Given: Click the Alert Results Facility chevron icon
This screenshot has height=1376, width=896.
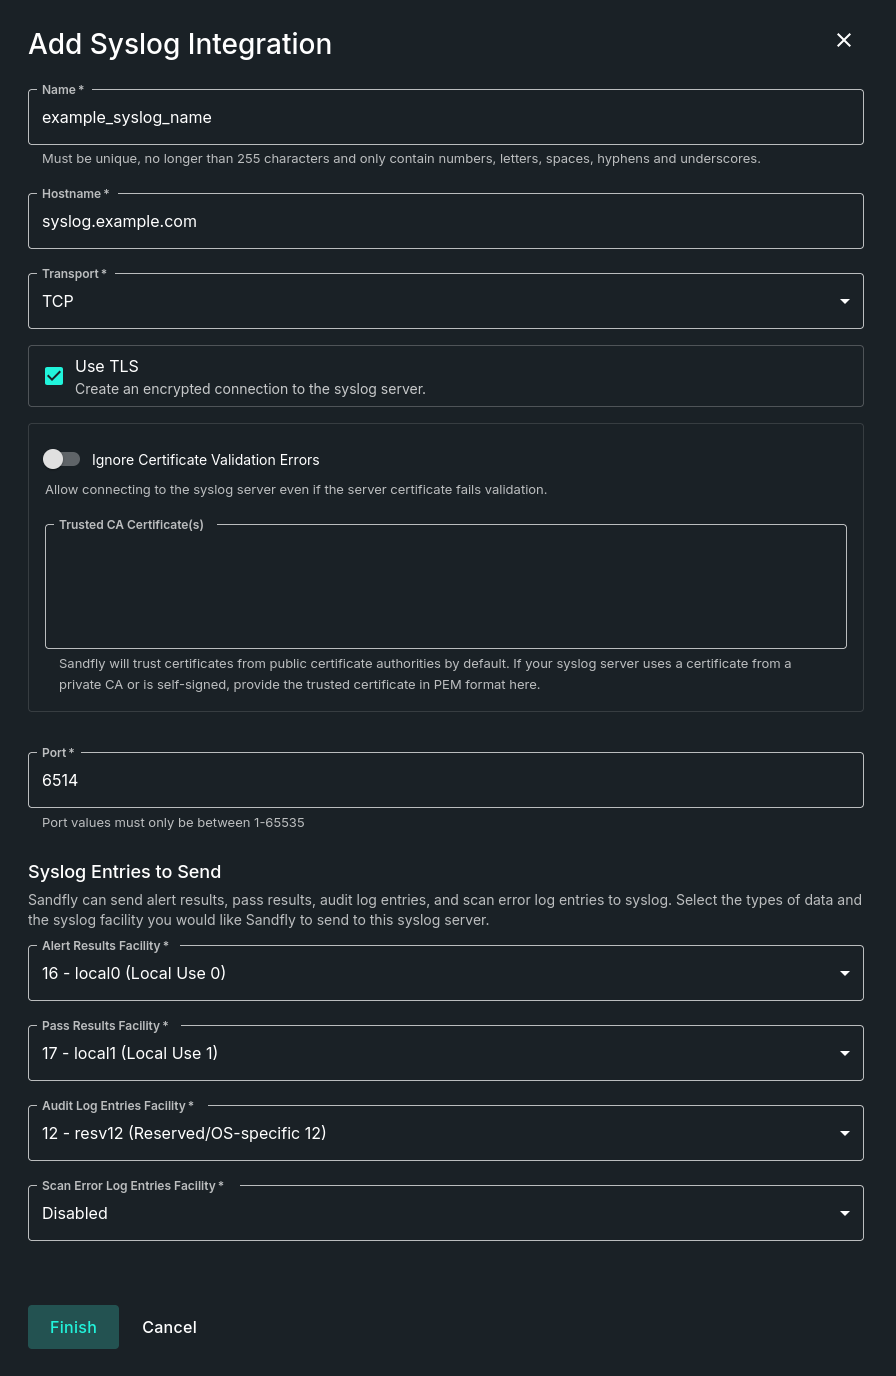Looking at the screenshot, I should coord(844,973).
